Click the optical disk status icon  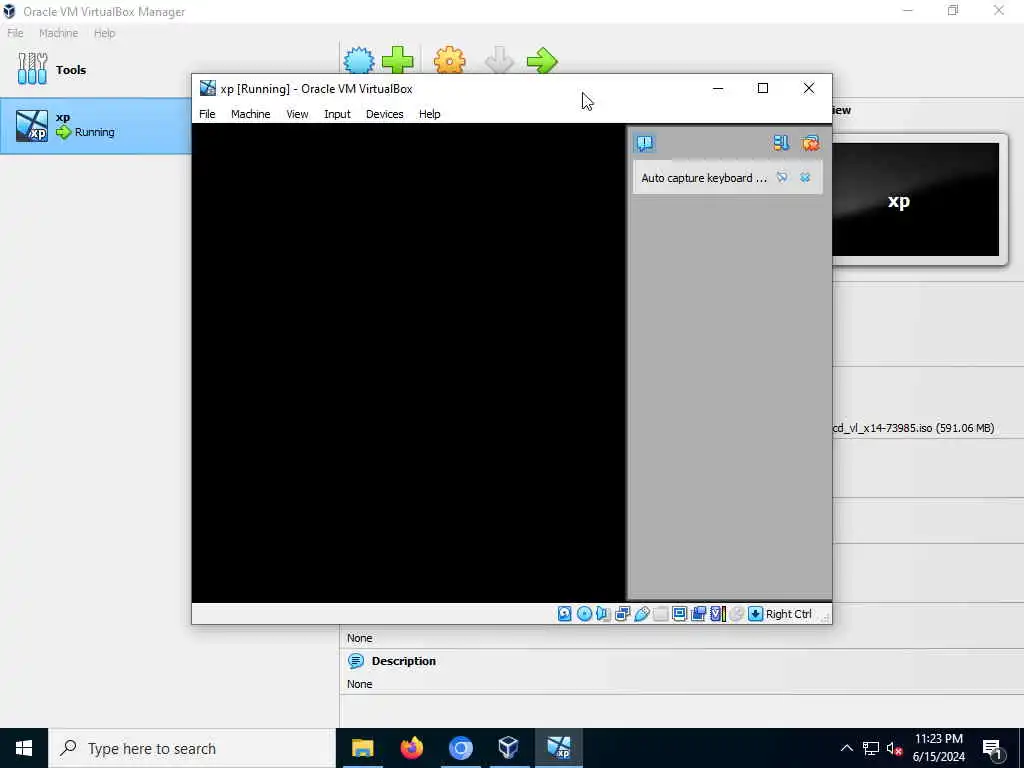coord(584,614)
